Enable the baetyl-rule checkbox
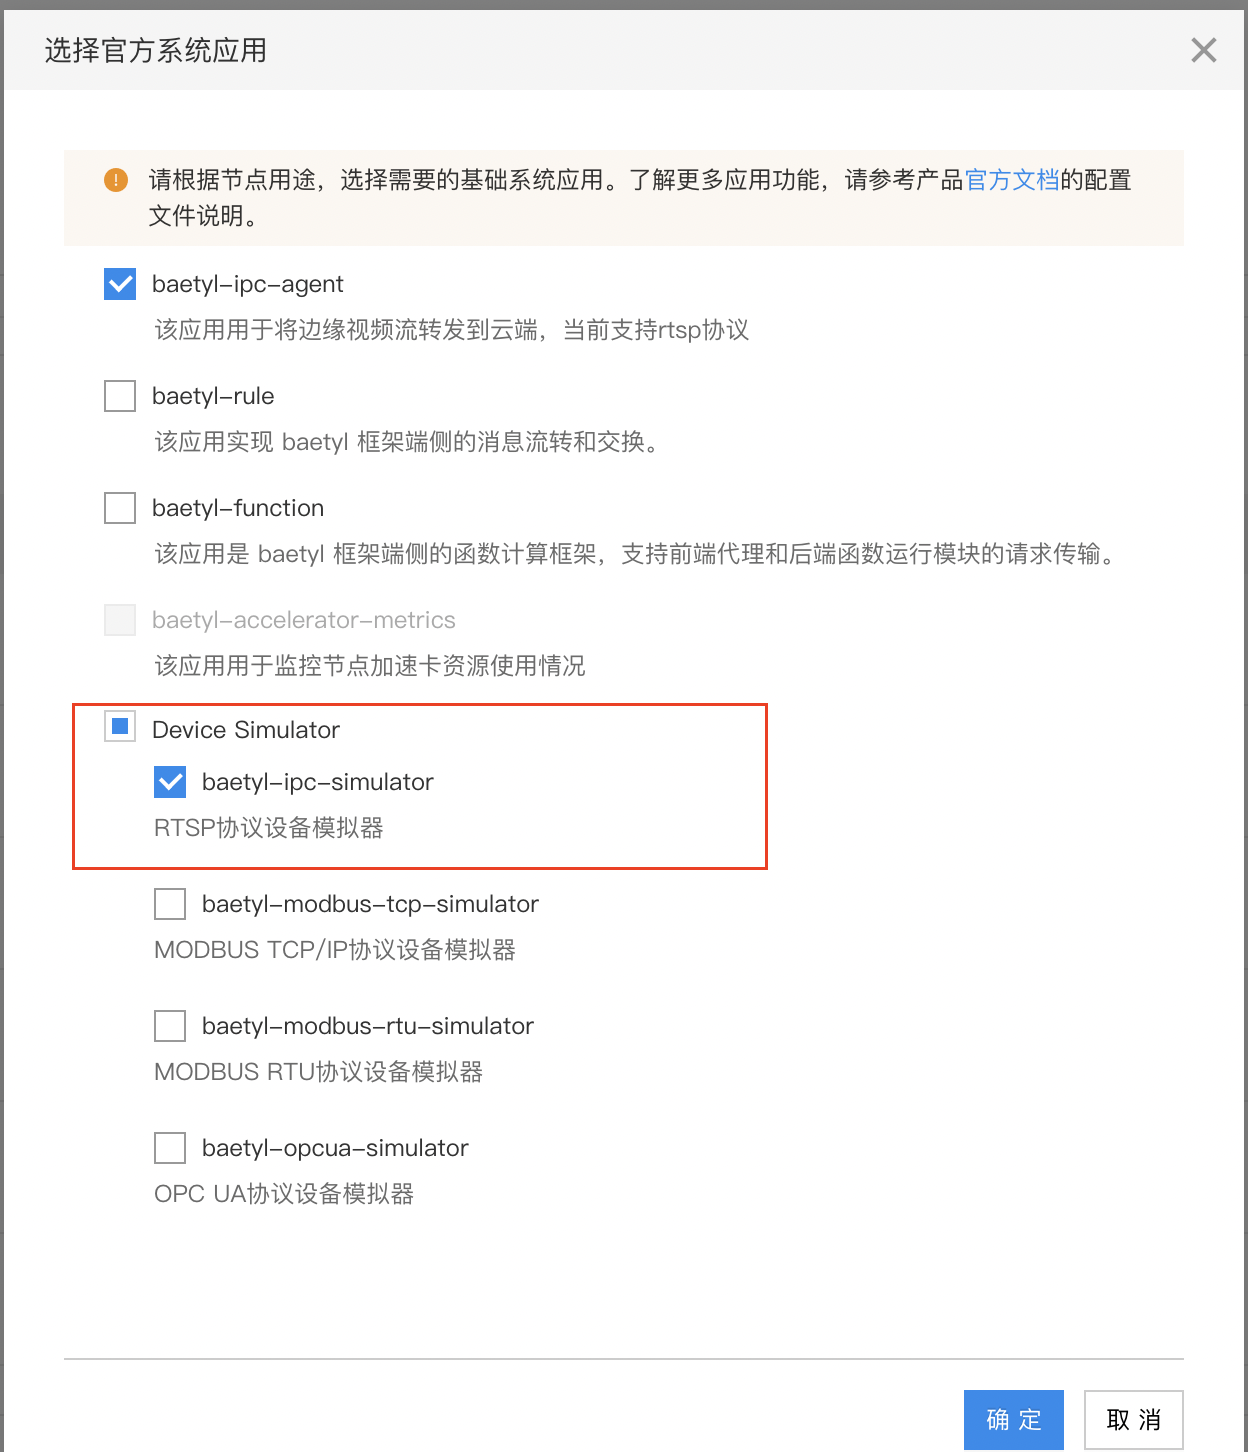Screen dimensions: 1248x1452 [120, 396]
